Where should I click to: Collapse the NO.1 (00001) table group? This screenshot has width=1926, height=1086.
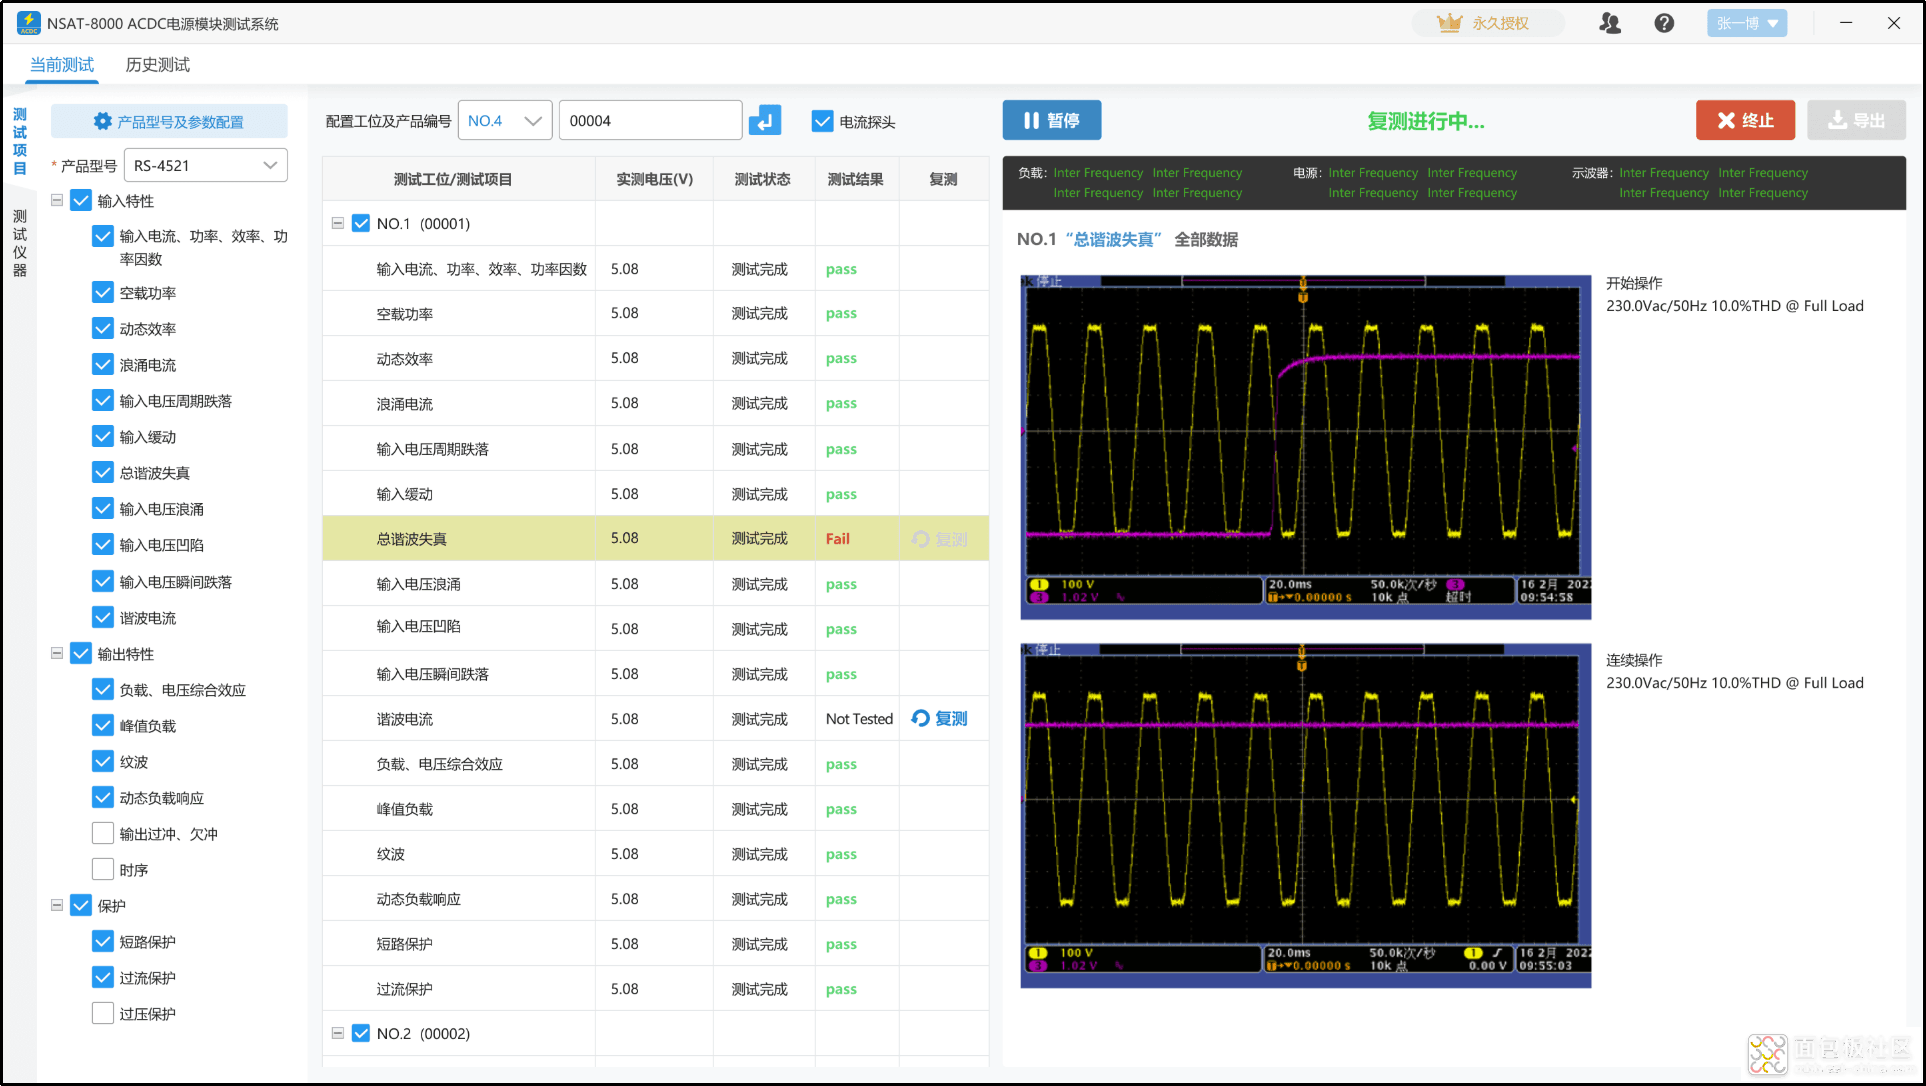click(x=338, y=224)
